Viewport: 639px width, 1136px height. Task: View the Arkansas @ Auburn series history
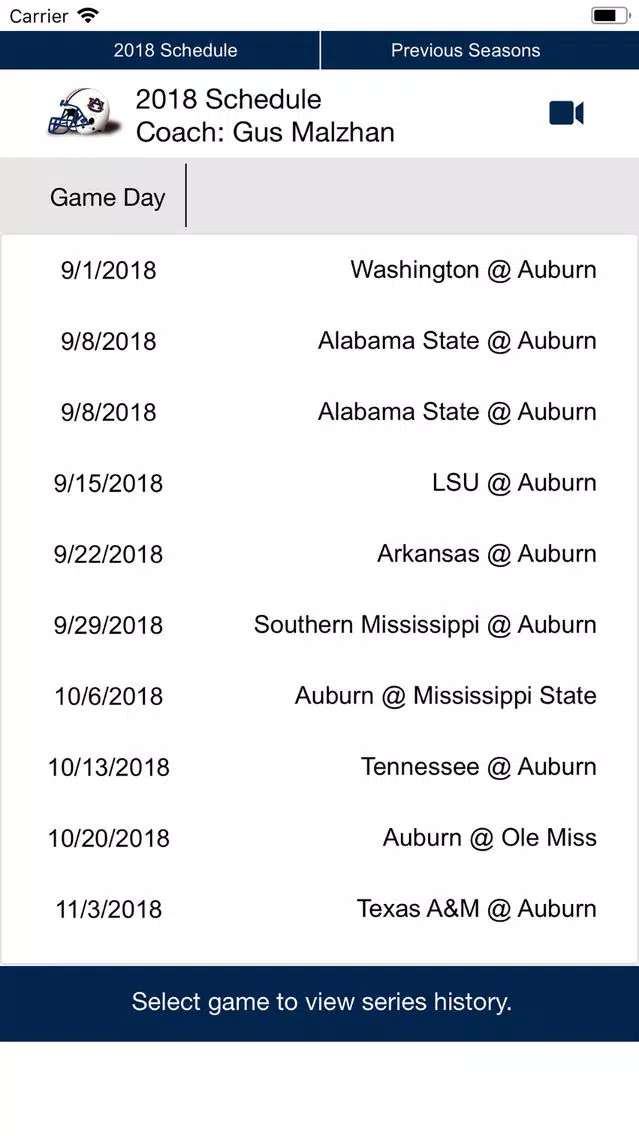320,554
